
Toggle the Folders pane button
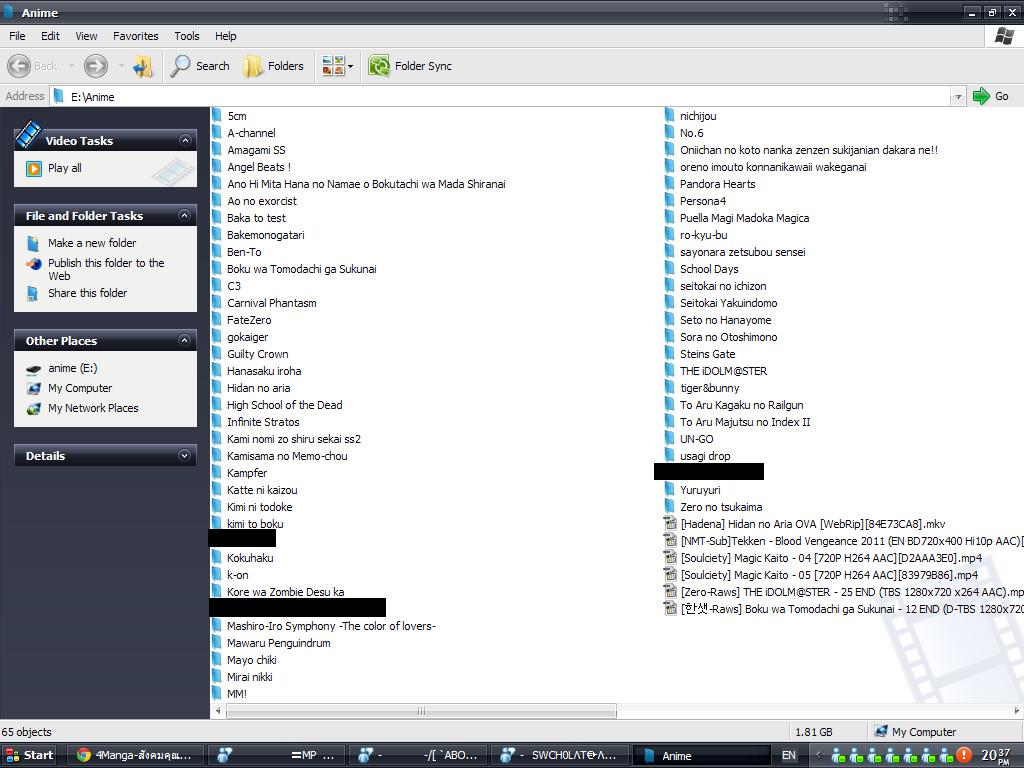click(x=274, y=66)
